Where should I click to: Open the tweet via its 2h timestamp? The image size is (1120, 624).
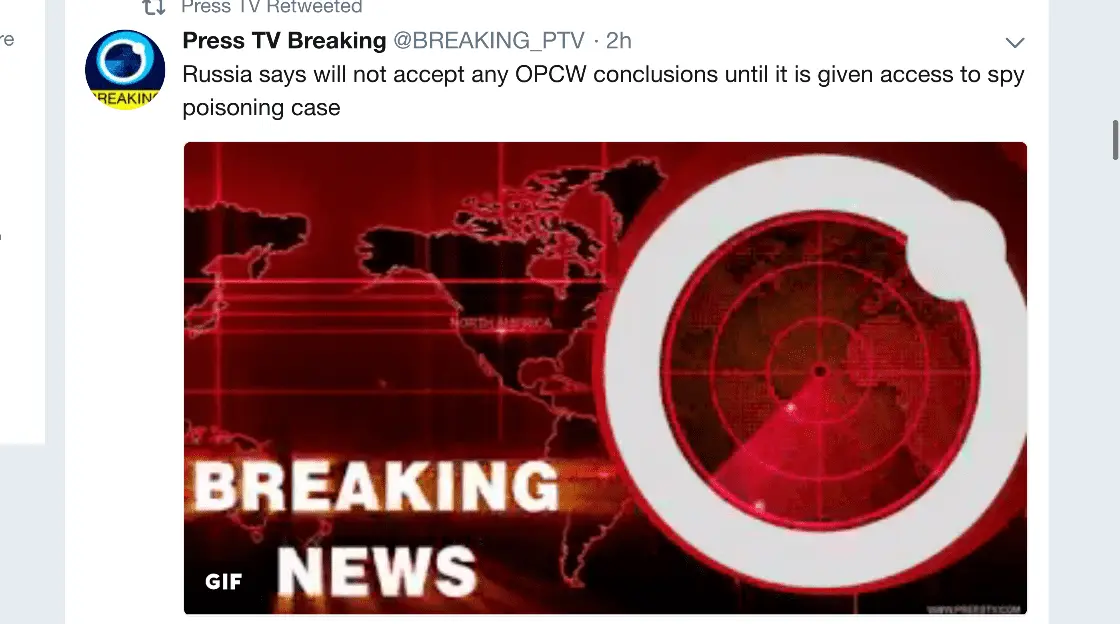pyautogui.click(x=619, y=41)
